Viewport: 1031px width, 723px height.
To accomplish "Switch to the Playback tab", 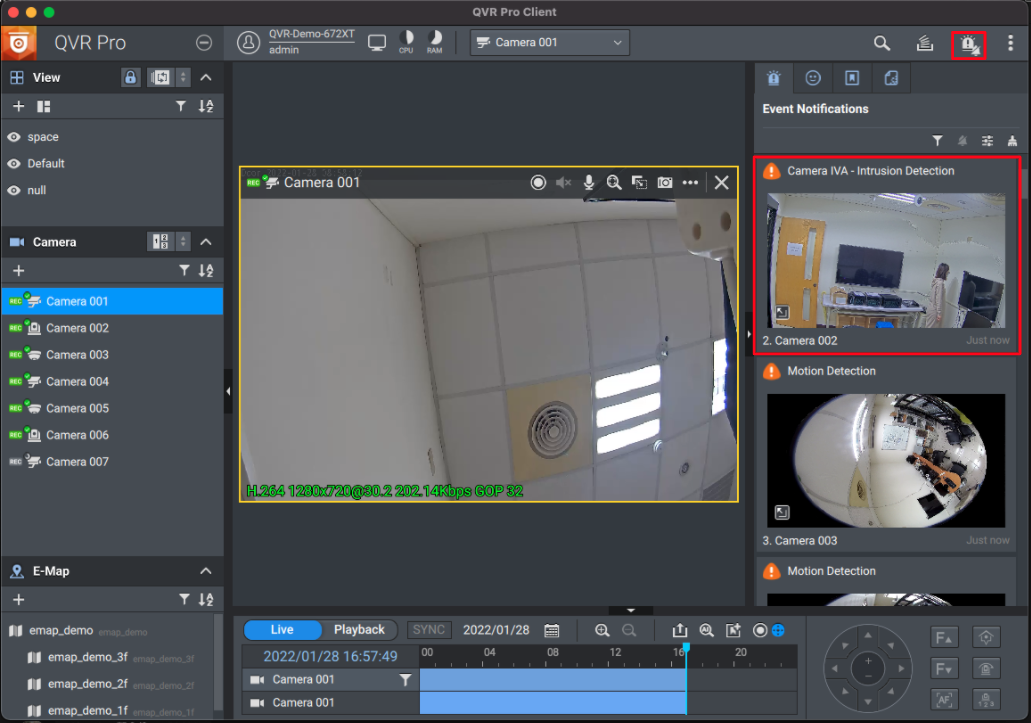I will 359,630.
